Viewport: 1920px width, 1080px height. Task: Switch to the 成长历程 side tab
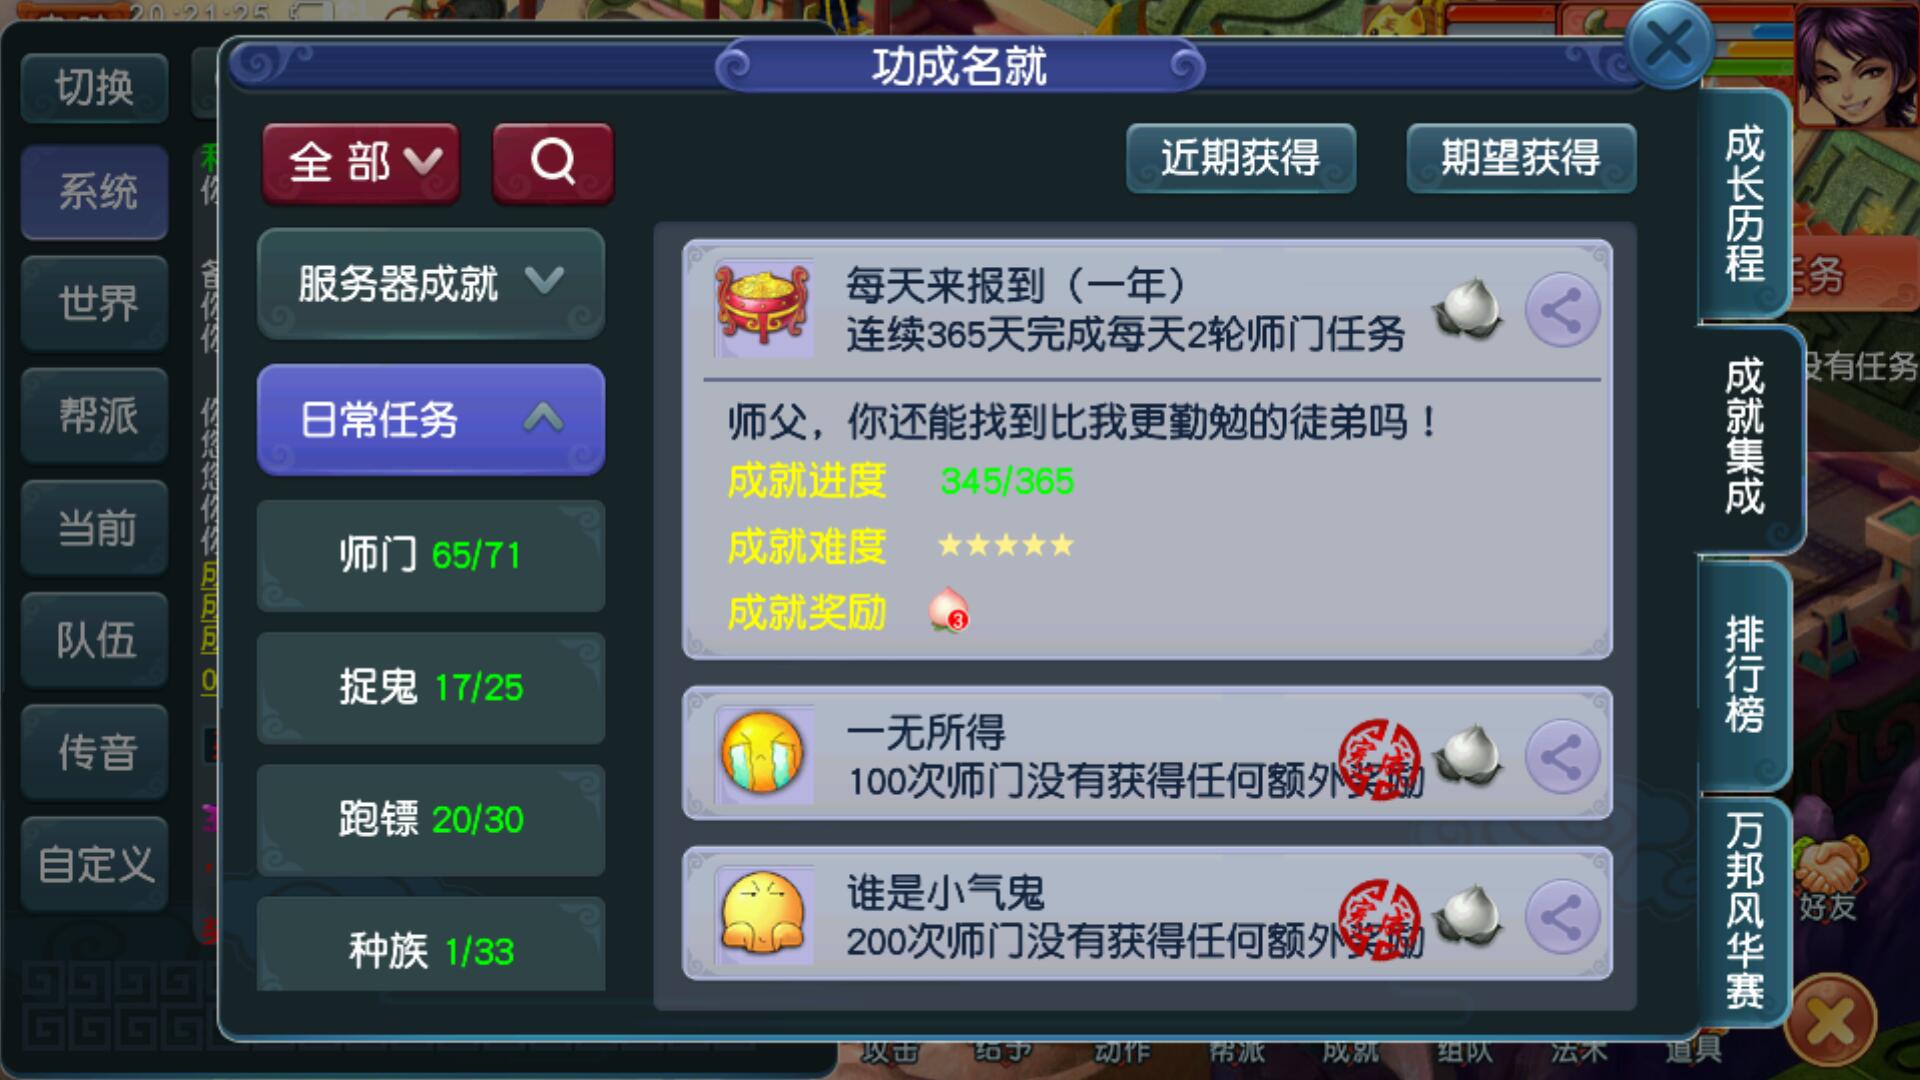(x=1745, y=204)
